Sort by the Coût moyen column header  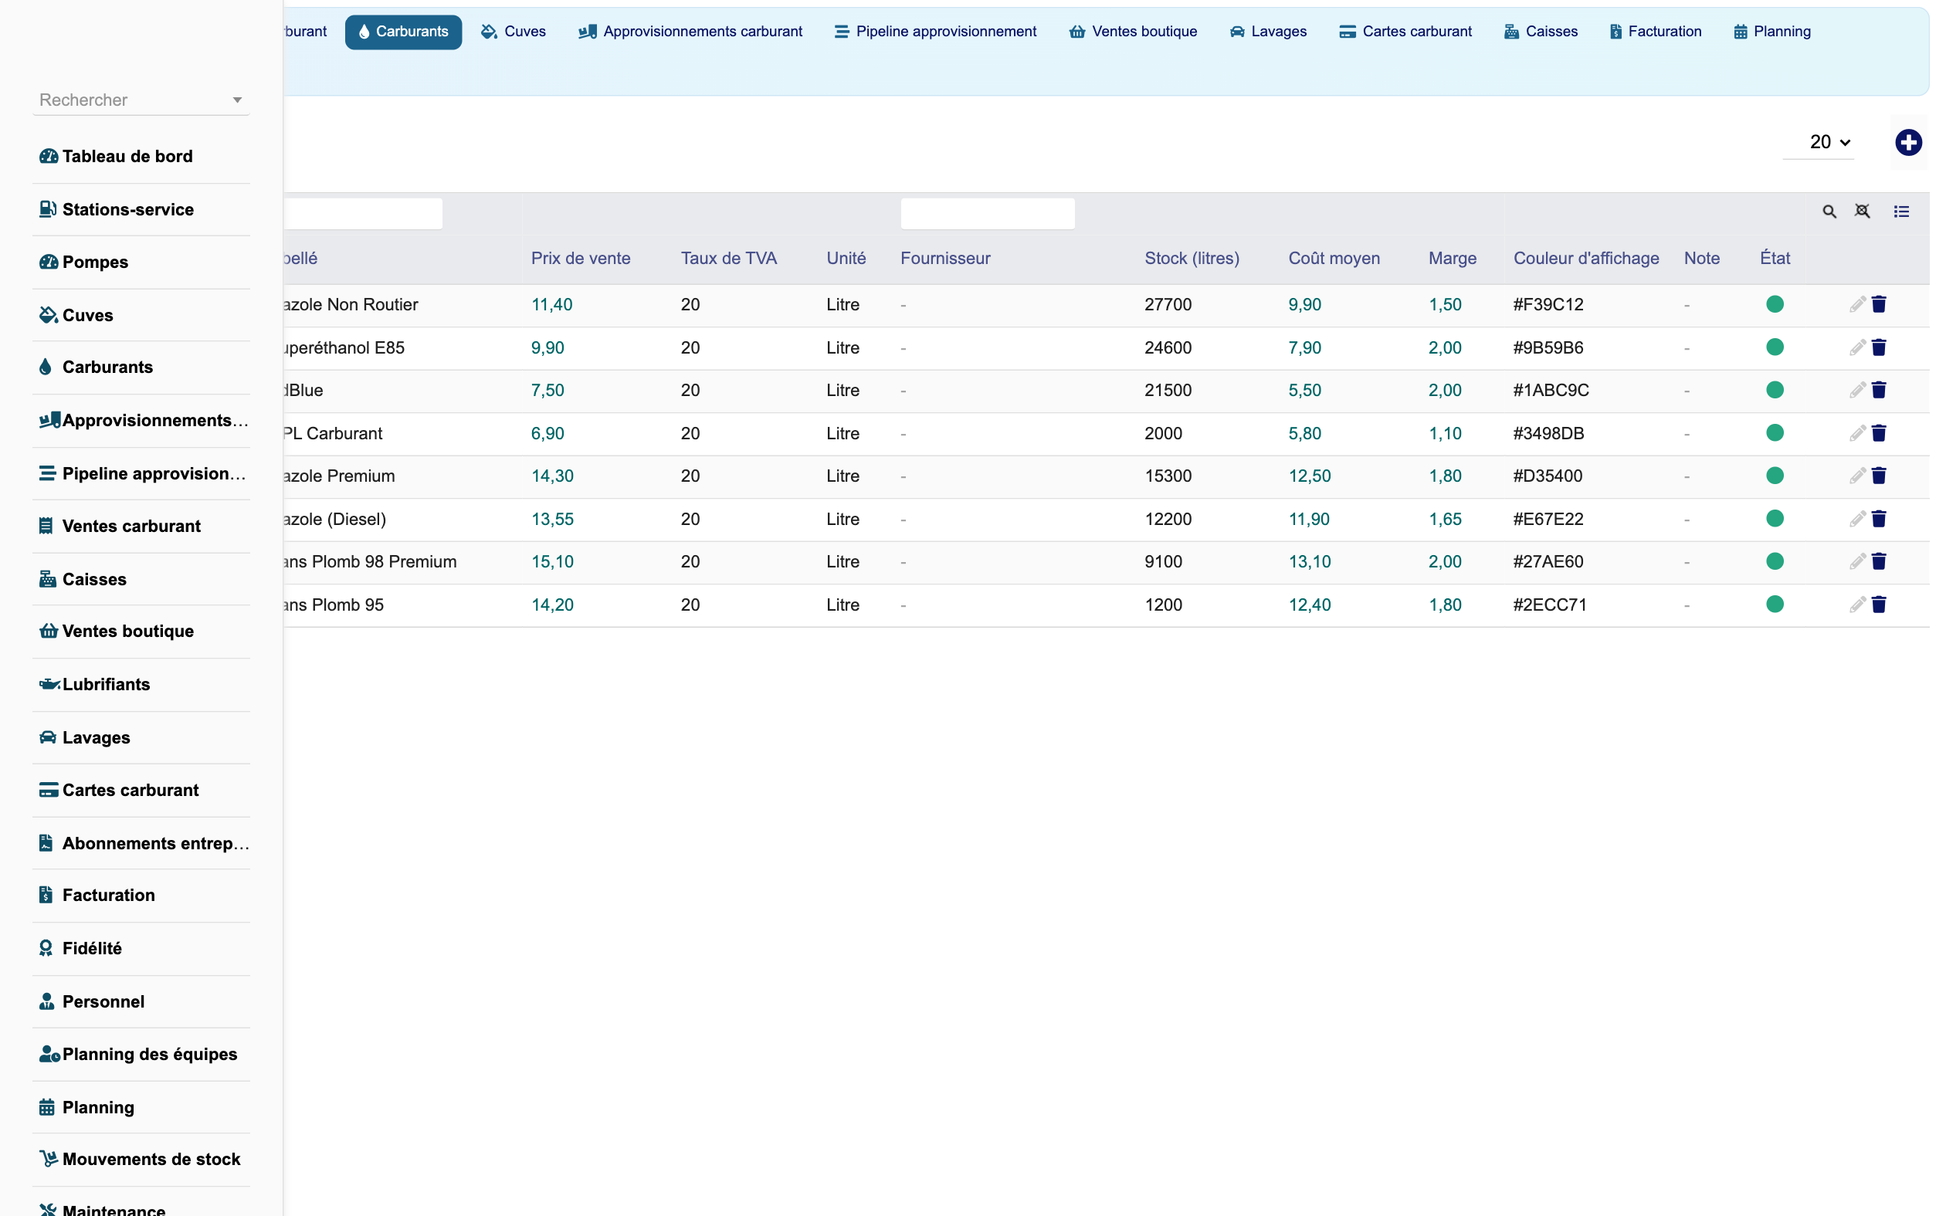pyautogui.click(x=1333, y=259)
